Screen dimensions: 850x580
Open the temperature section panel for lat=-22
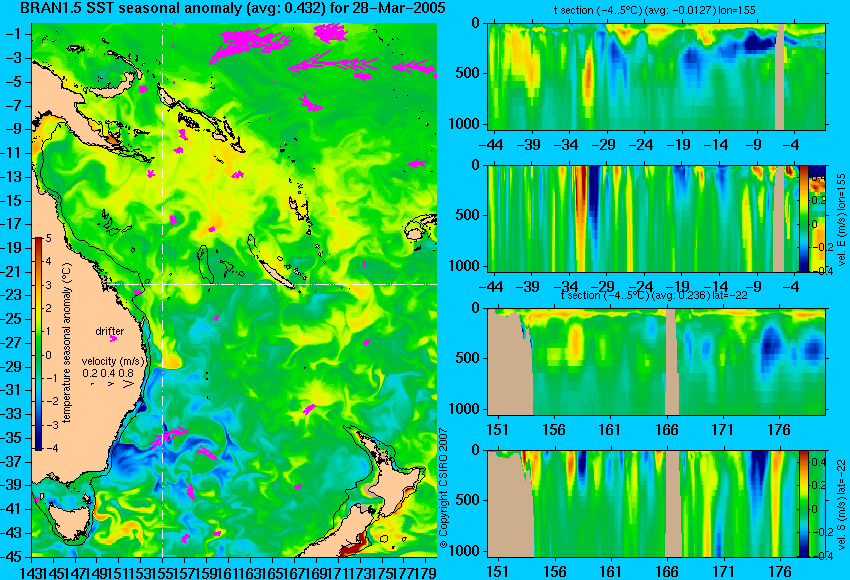coord(656,362)
